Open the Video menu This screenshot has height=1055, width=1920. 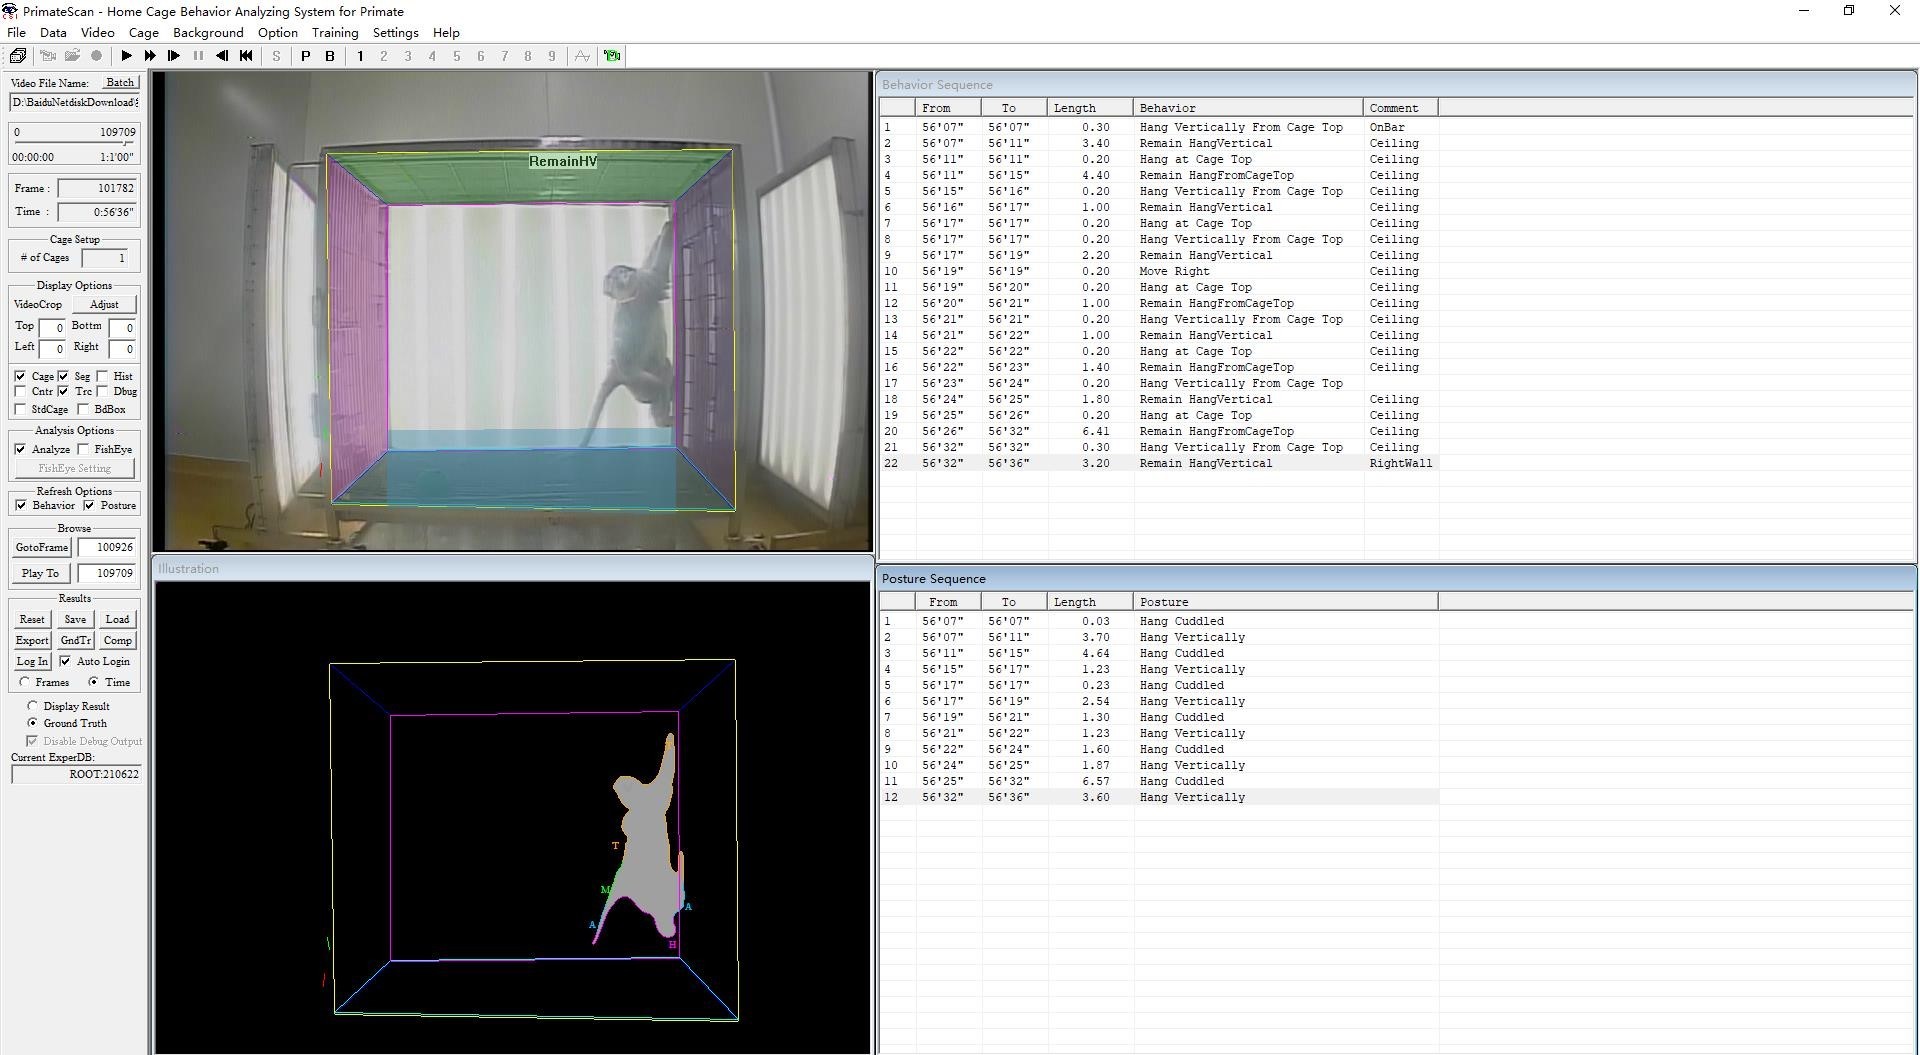97,32
